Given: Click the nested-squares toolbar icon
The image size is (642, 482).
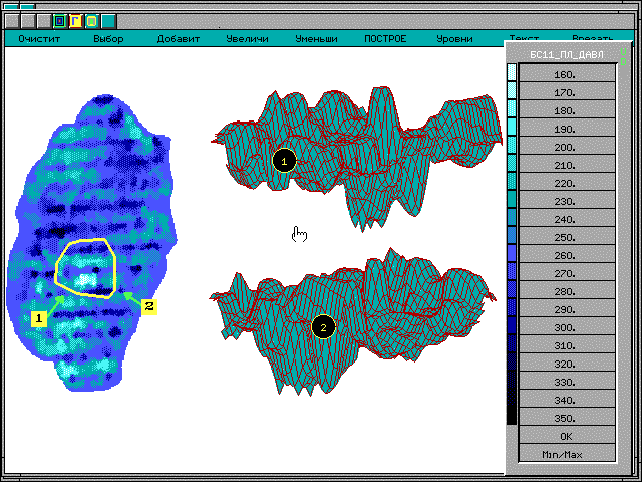Looking at the screenshot, I should coord(59,20).
